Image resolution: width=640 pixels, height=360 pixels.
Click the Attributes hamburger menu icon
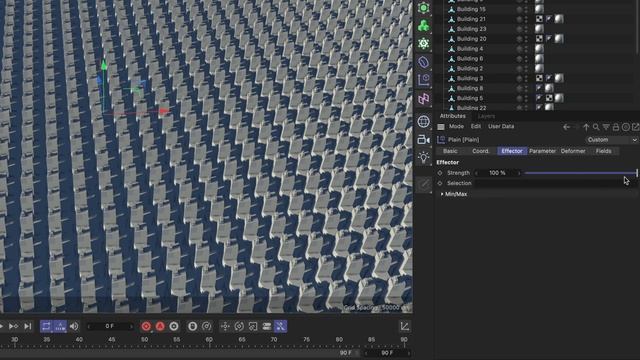click(441, 127)
